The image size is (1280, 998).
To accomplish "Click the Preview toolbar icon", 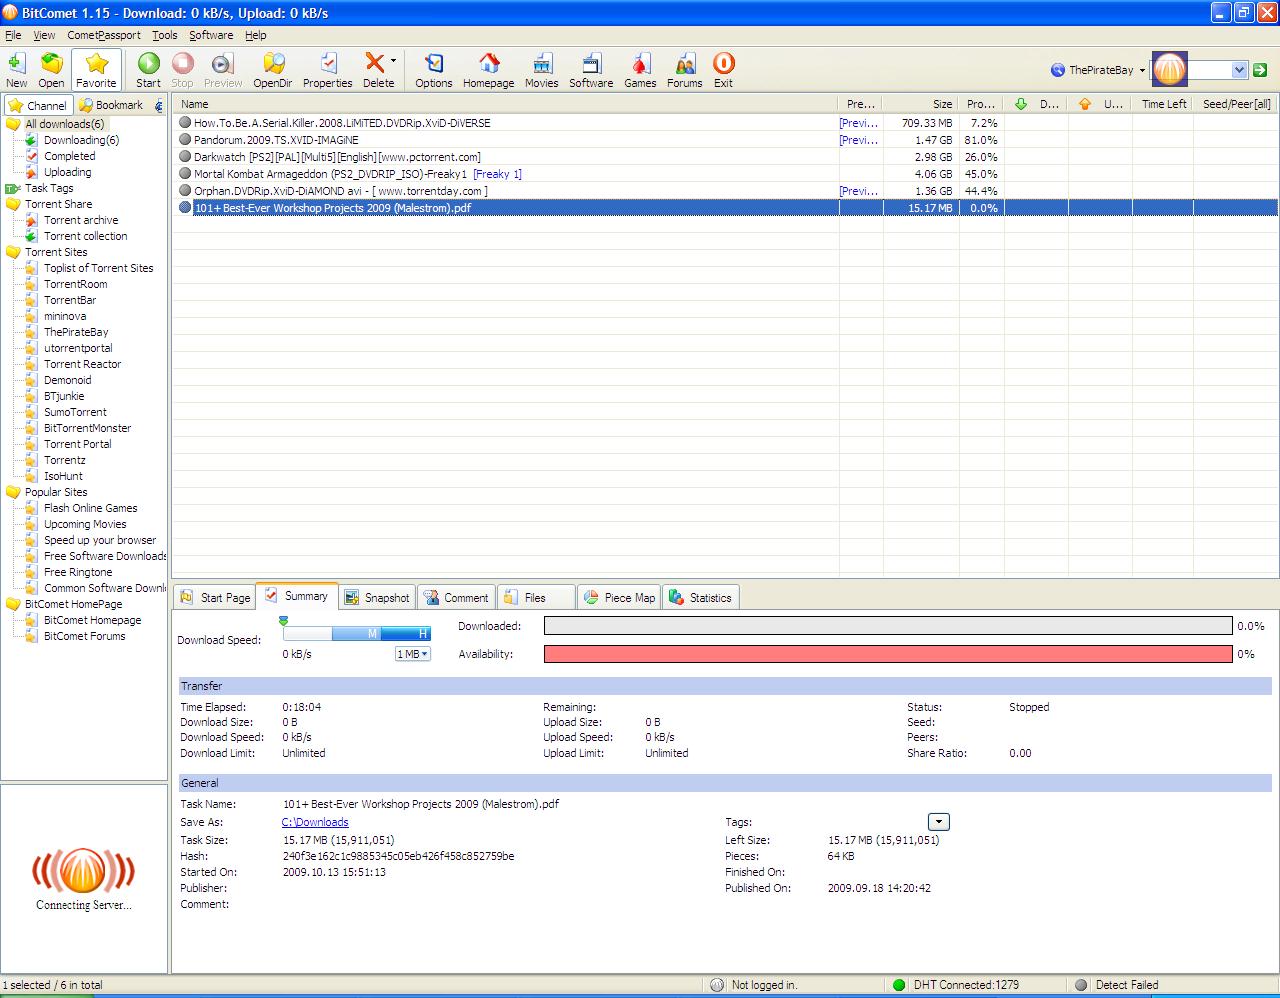I will click(223, 70).
